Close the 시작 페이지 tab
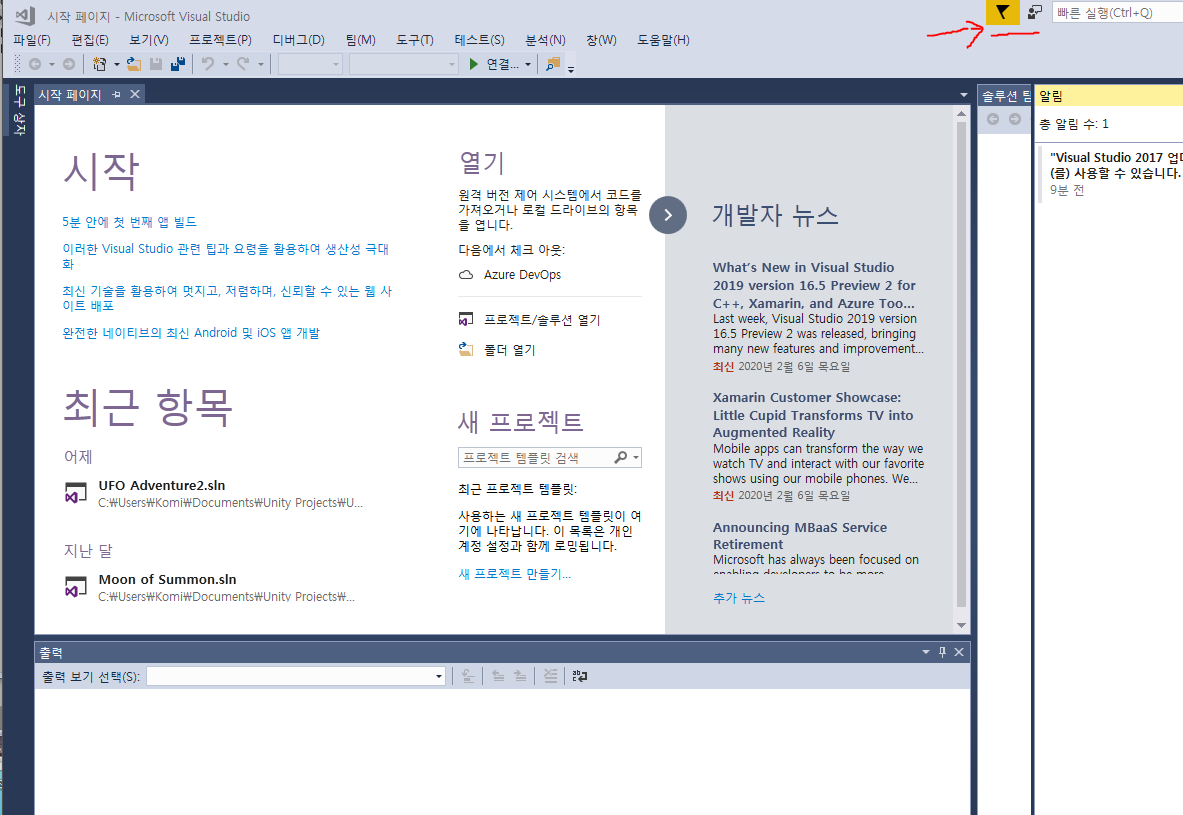The image size is (1183, 815). pyautogui.click(x=135, y=94)
